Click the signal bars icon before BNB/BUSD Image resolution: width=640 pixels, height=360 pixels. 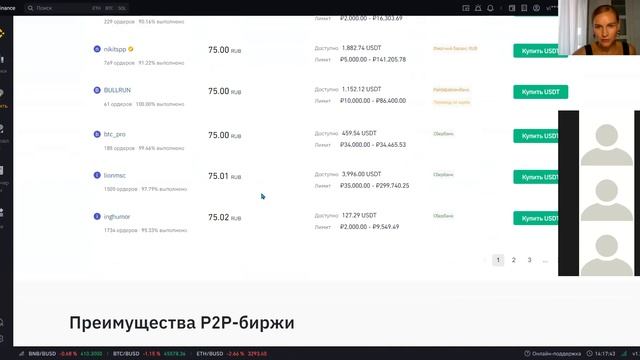pyautogui.click(x=21, y=353)
